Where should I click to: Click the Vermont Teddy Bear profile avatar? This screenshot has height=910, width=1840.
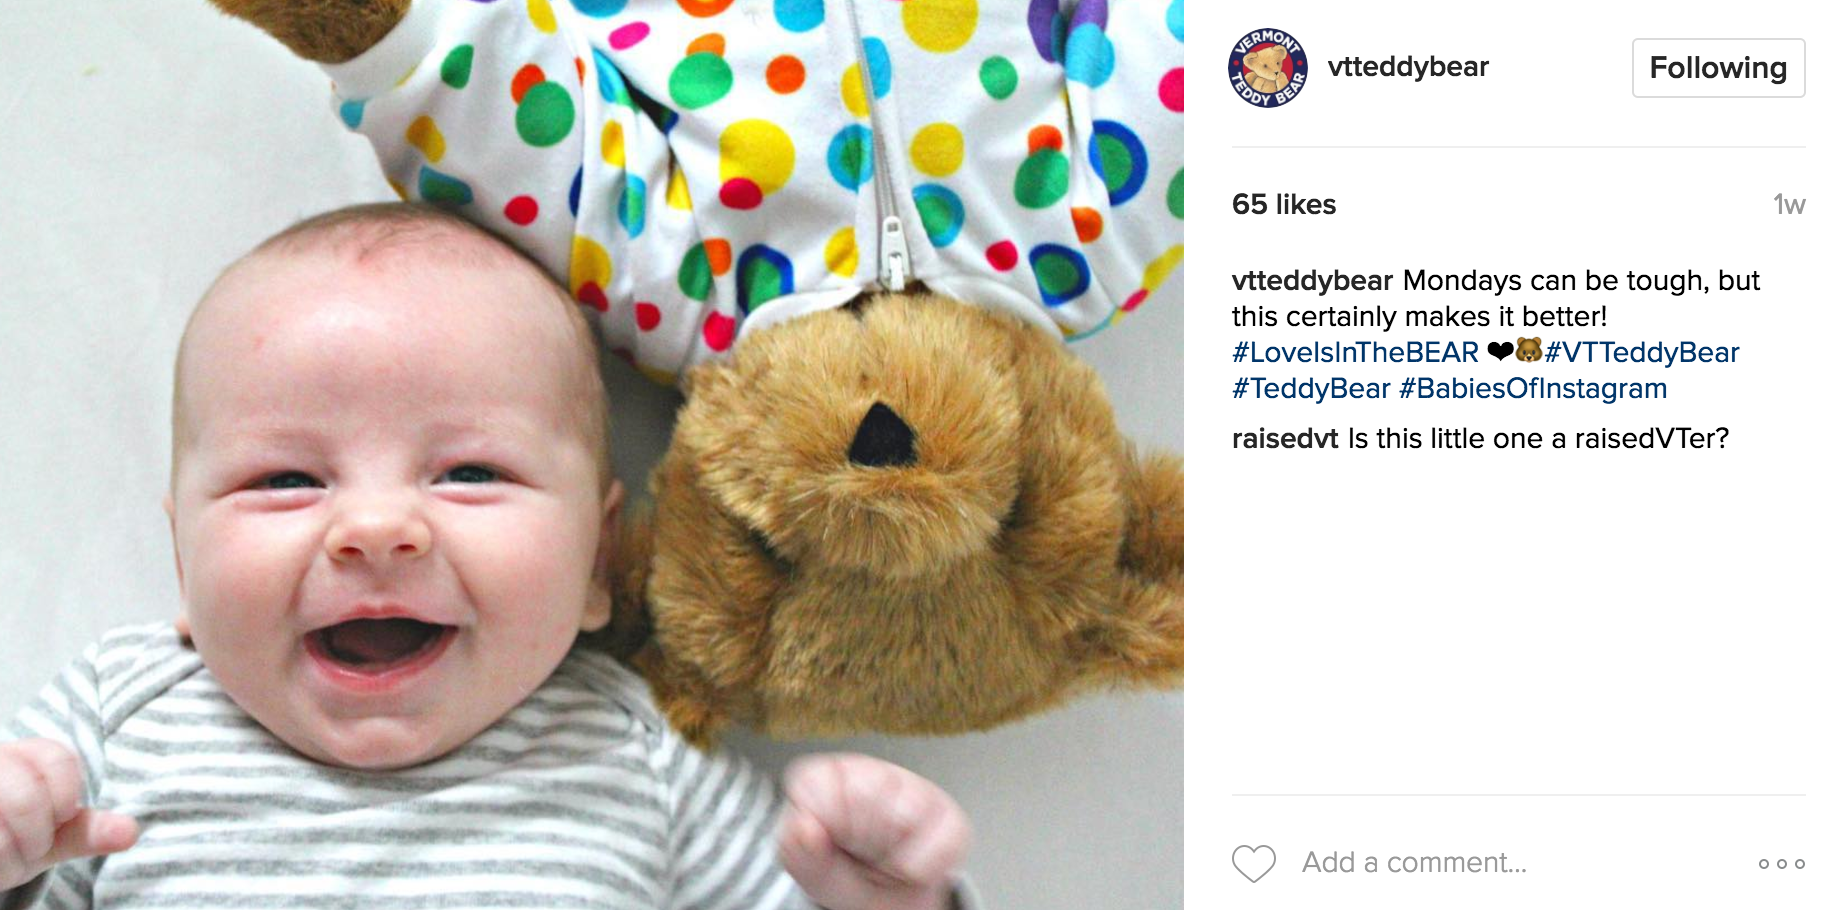(x=1268, y=67)
